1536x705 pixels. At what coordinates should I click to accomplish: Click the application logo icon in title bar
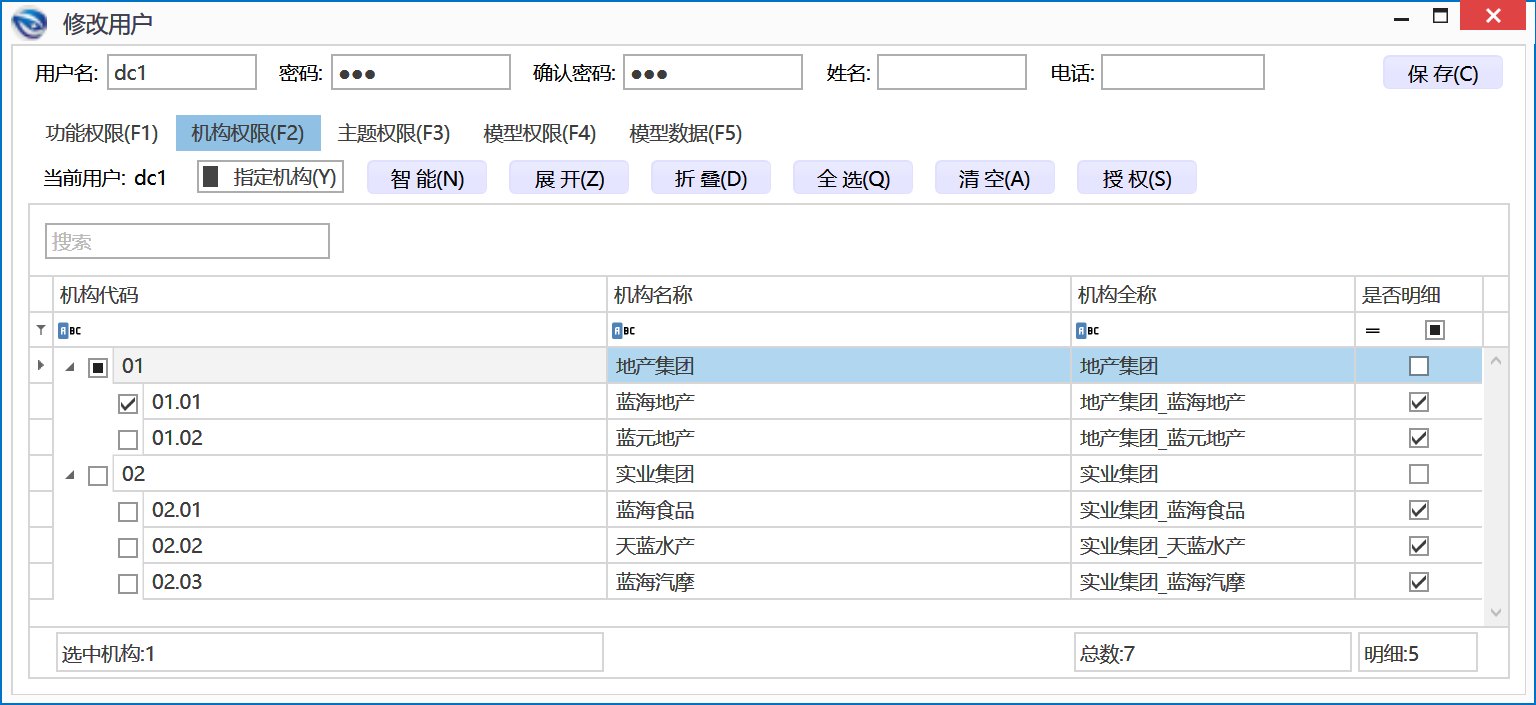click(30, 21)
